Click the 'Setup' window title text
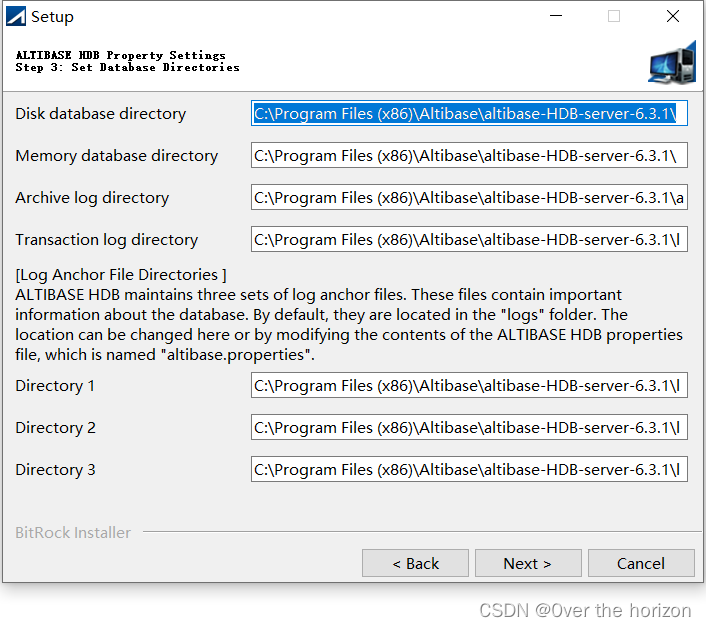This screenshot has width=706, height=627. pyautogui.click(x=52, y=17)
